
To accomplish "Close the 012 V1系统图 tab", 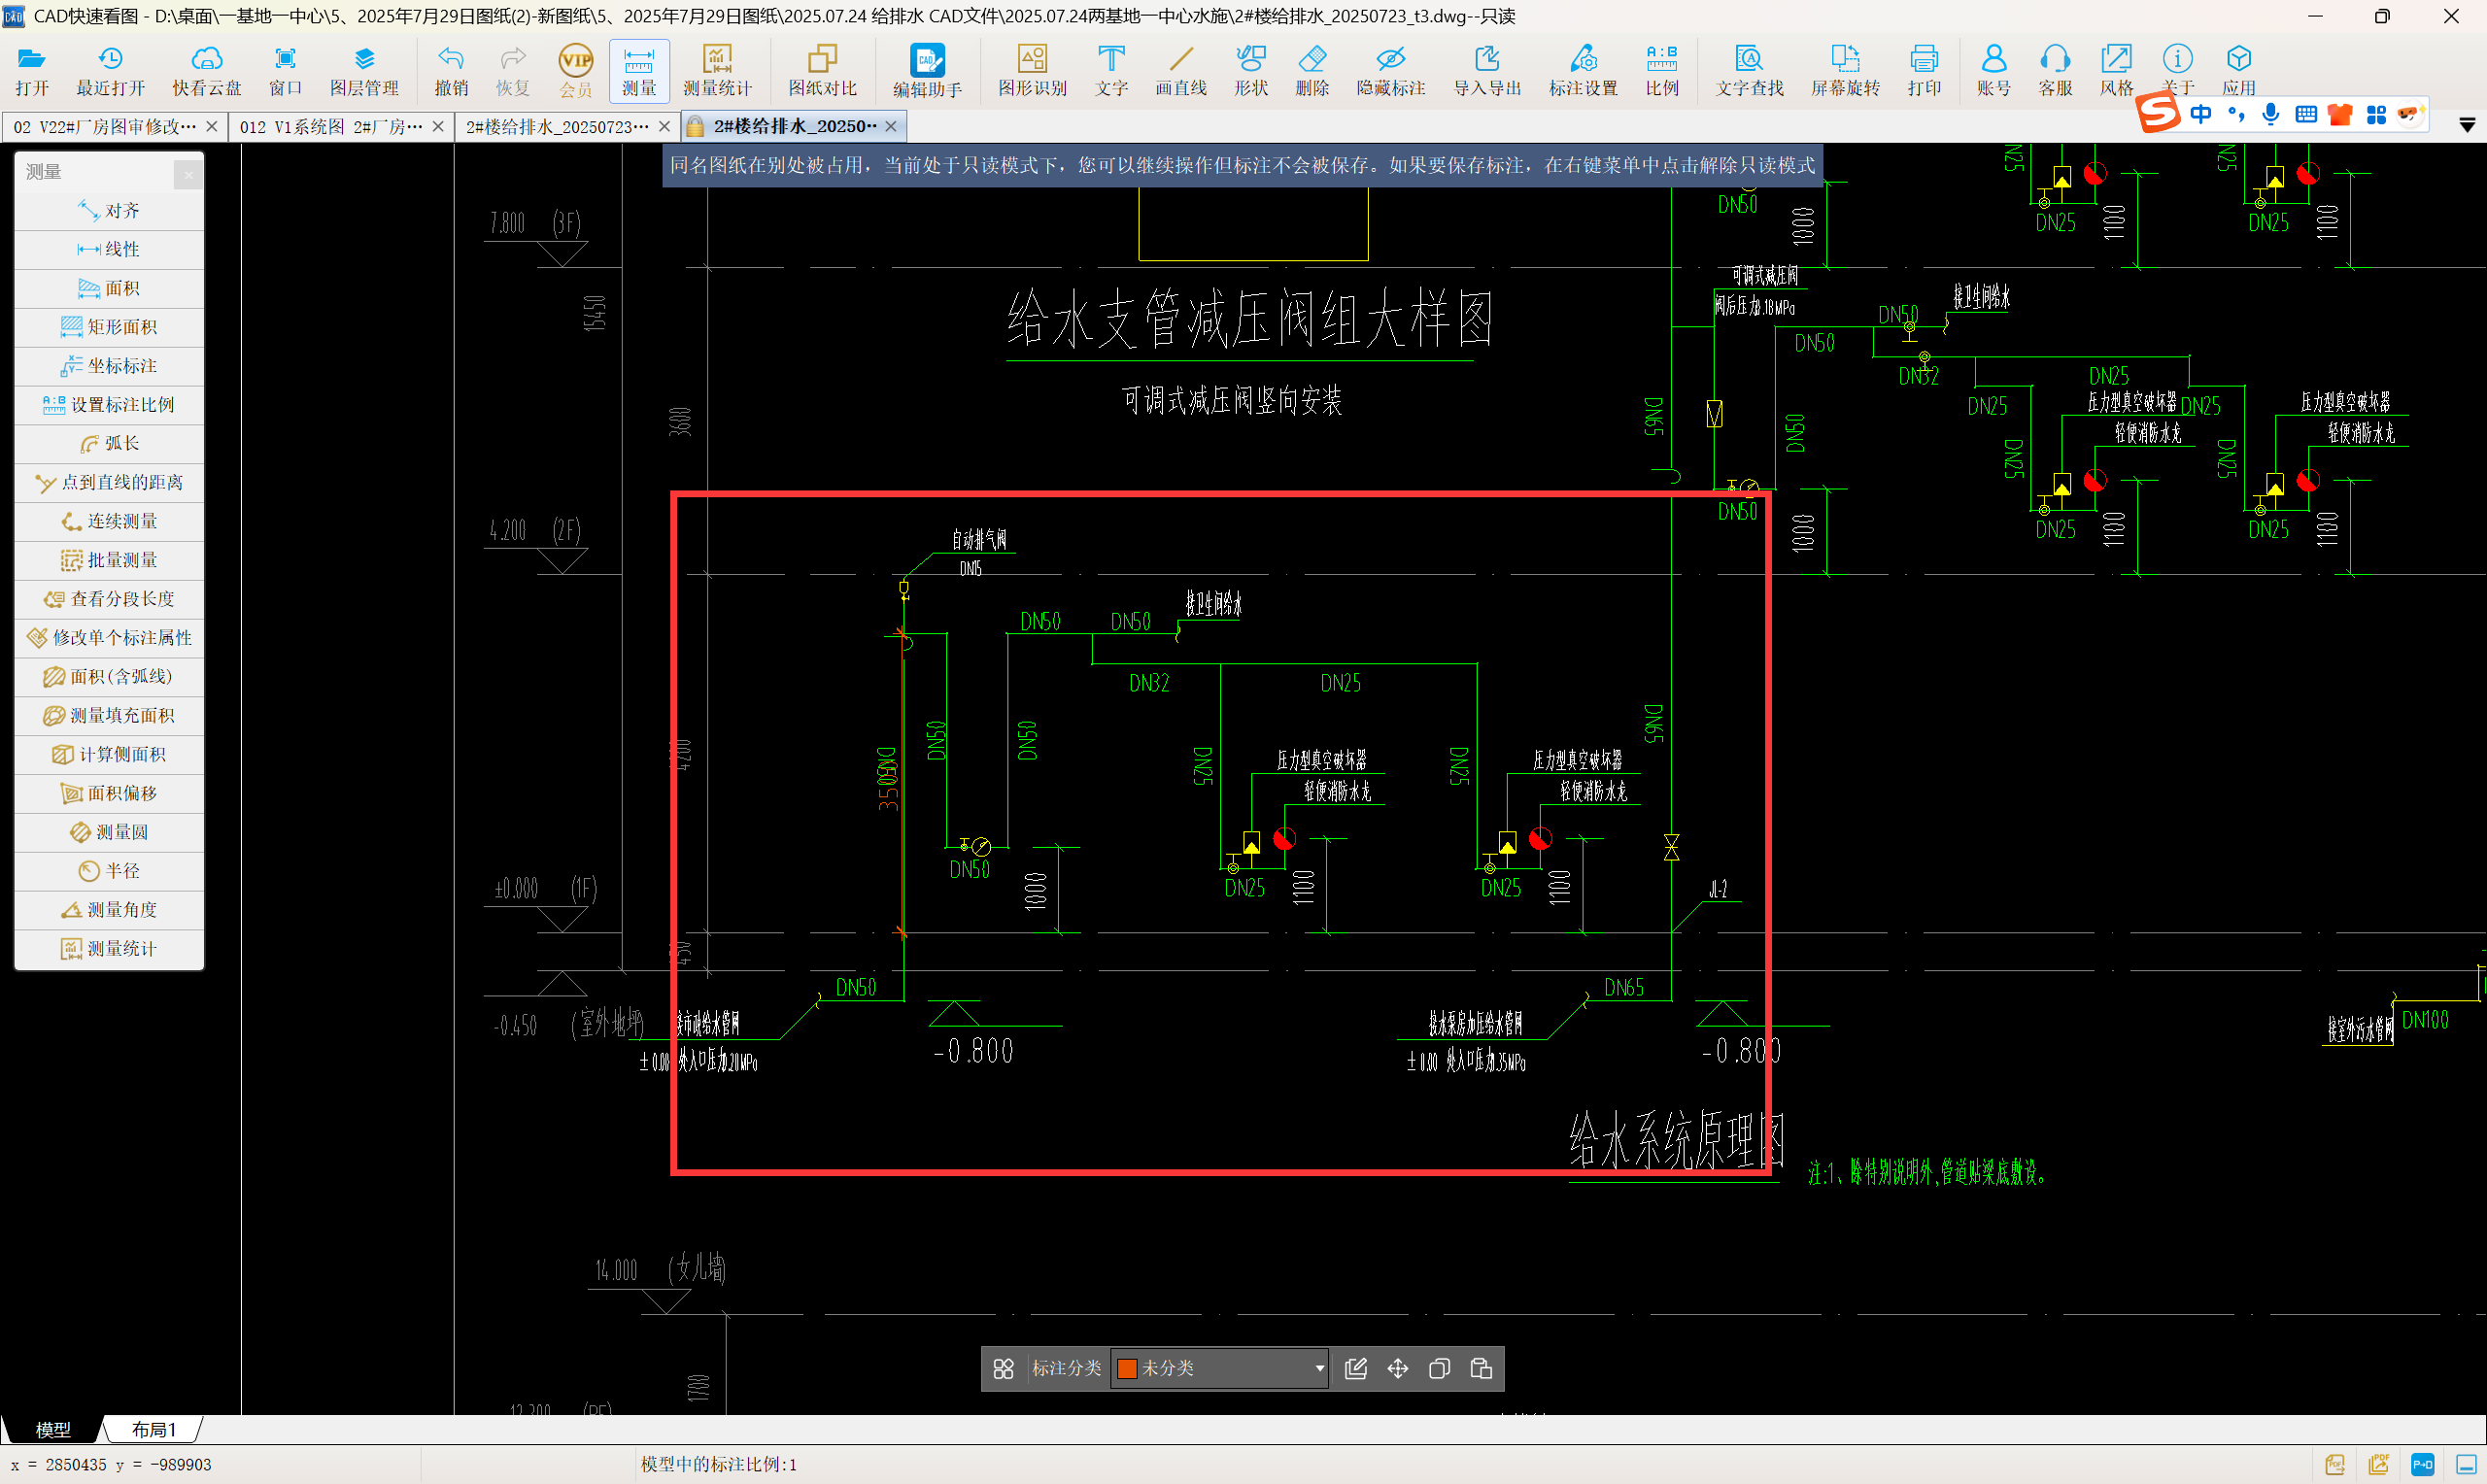I will tap(438, 127).
